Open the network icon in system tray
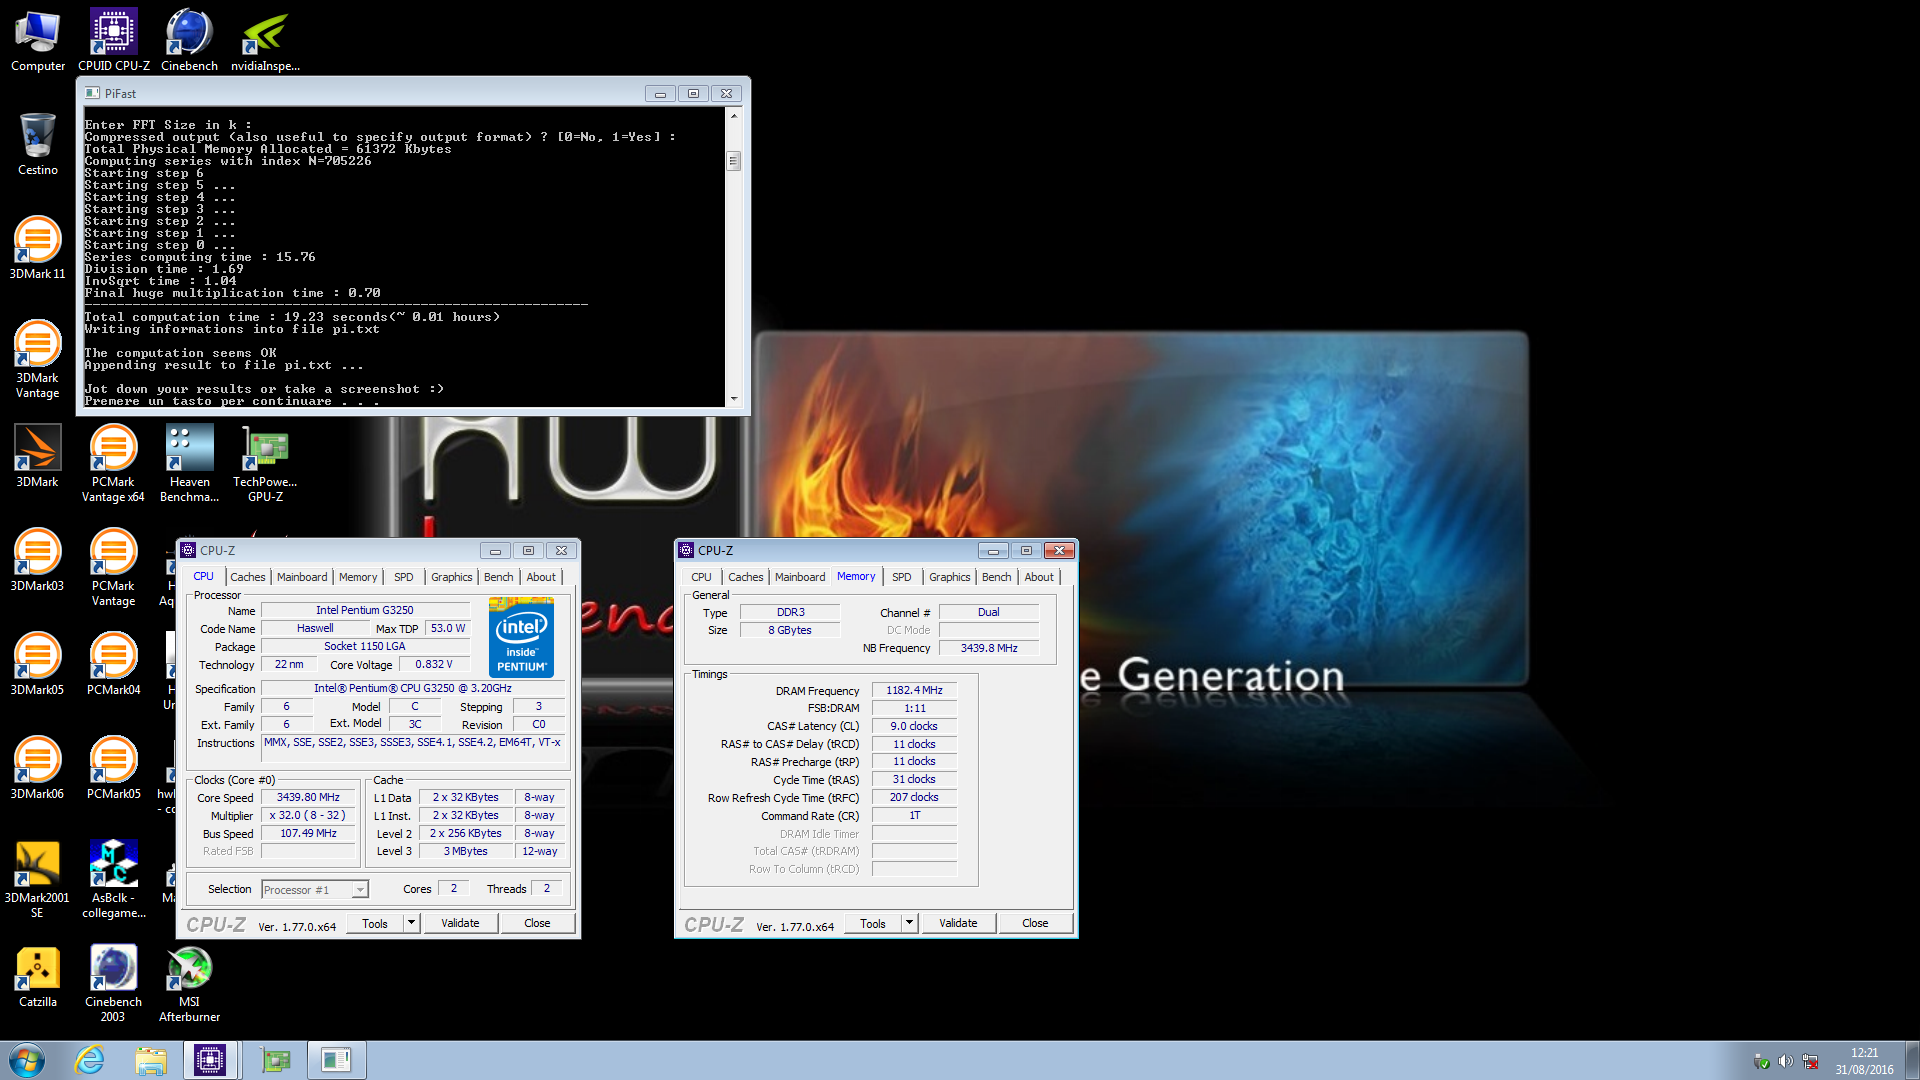 point(1810,1061)
